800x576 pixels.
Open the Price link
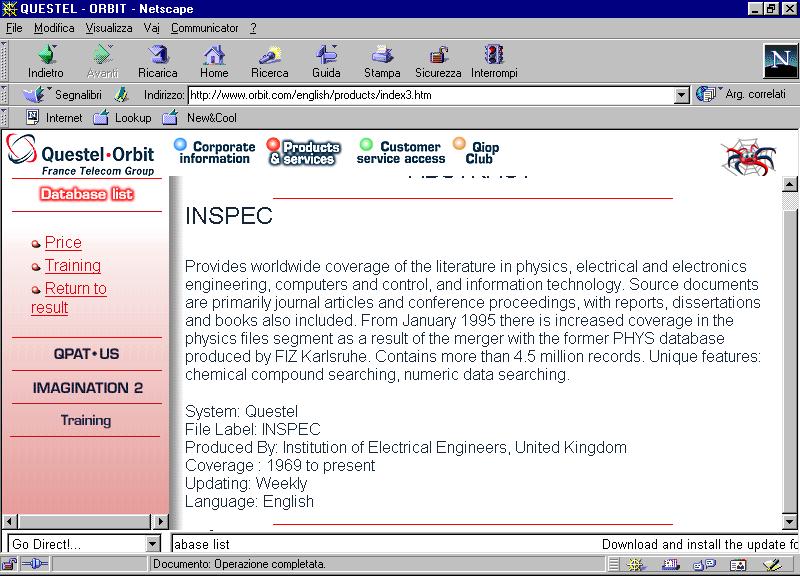click(x=63, y=242)
